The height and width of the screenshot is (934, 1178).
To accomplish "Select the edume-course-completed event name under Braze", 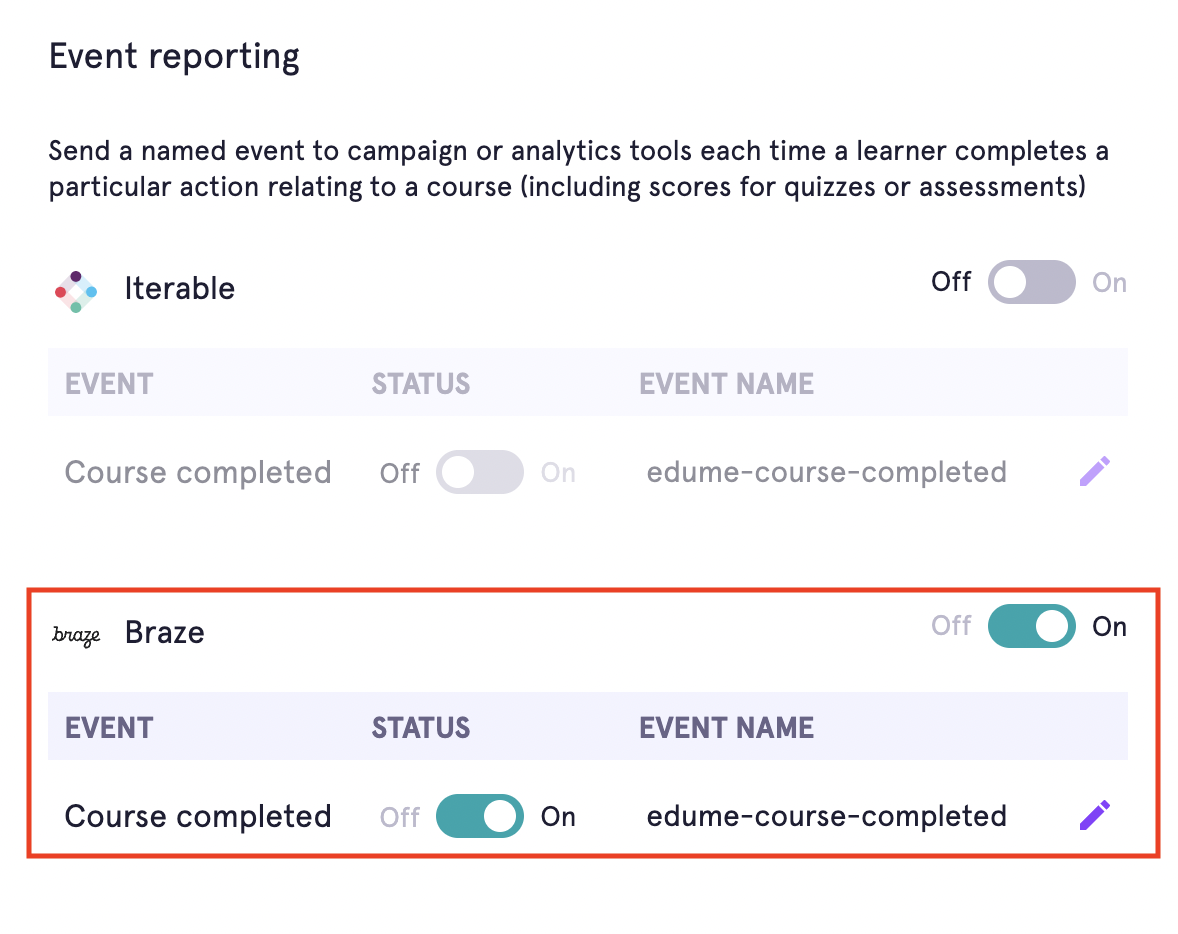I will click(826, 816).
